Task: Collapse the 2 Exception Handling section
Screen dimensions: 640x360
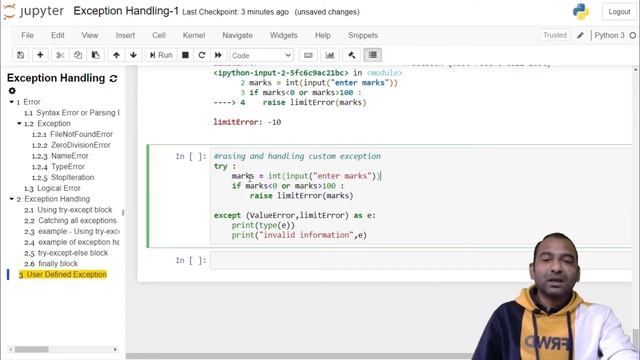Action: click(x=11, y=199)
